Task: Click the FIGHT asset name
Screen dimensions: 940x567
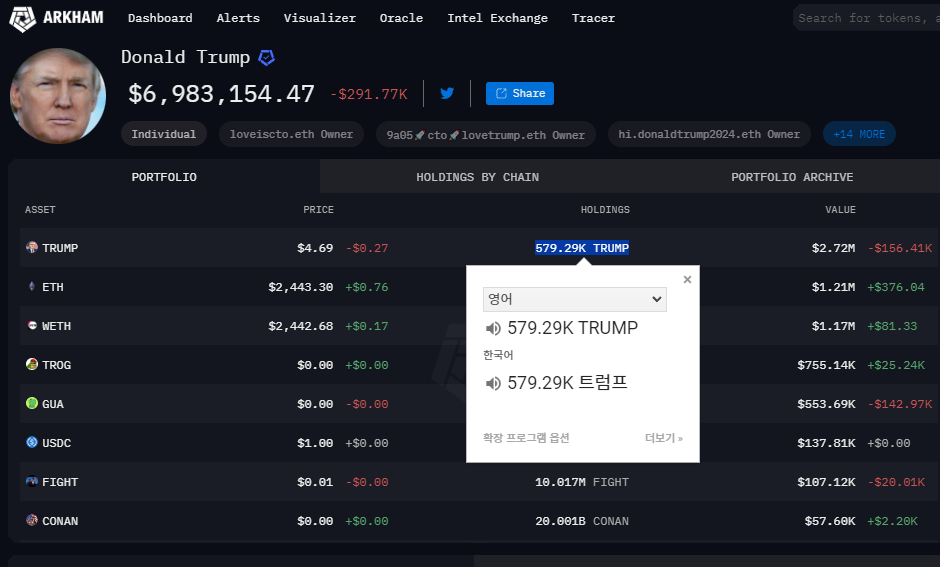Action: pyautogui.click(x=60, y=482)
